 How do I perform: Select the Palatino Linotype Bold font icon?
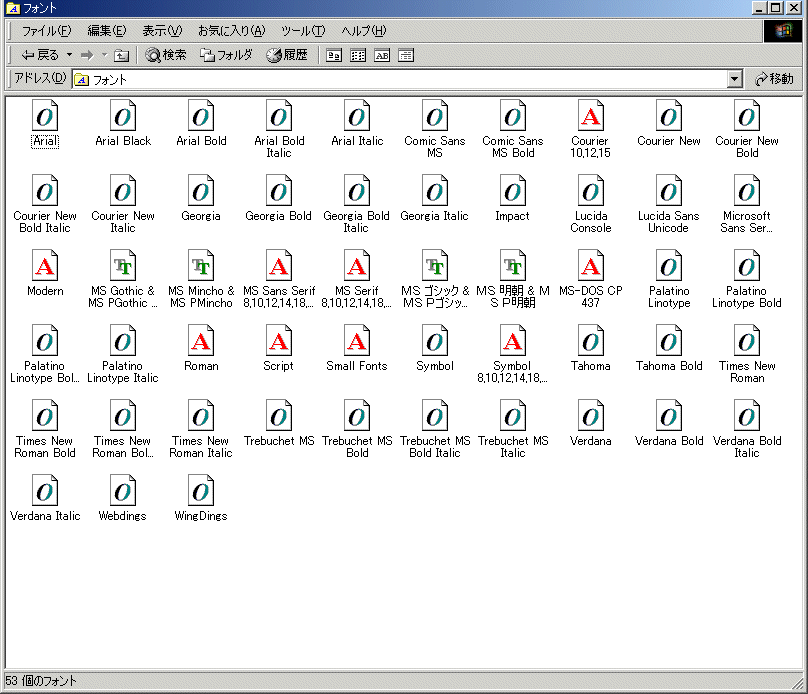pos(746,265)
